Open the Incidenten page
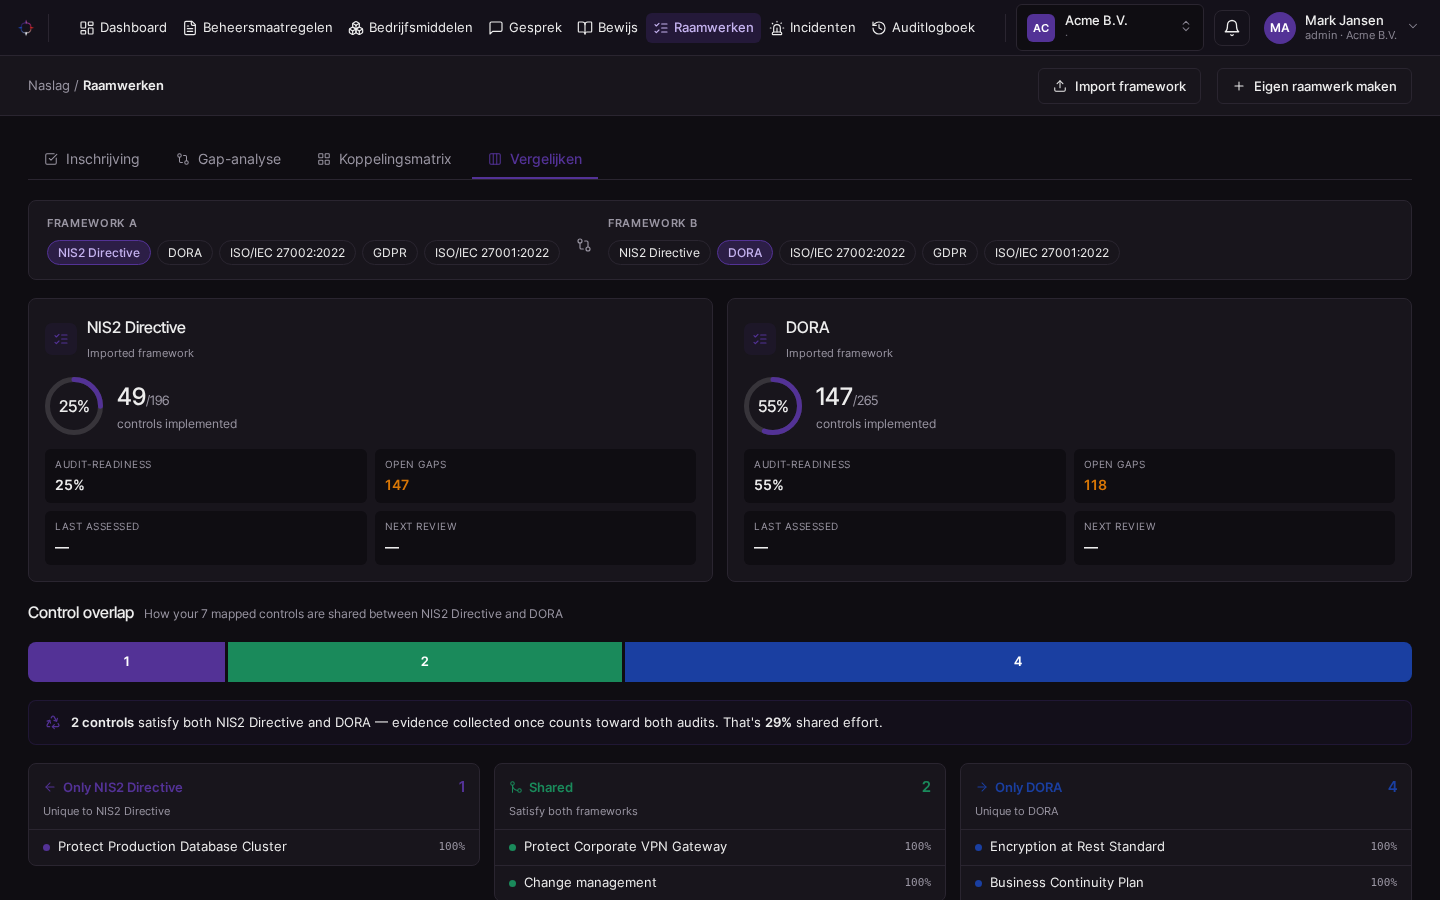The image size is (1440, 900). pos(813,28)
